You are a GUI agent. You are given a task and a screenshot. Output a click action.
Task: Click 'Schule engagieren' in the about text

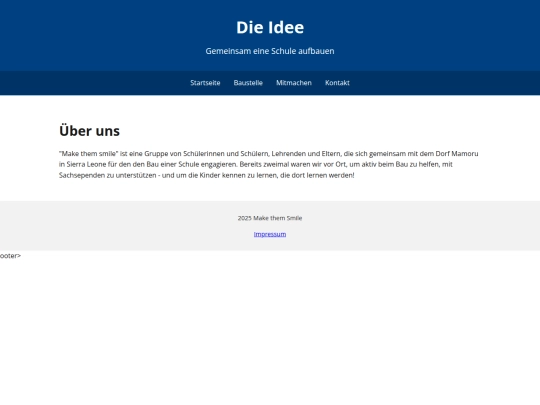tap(208, 164)
